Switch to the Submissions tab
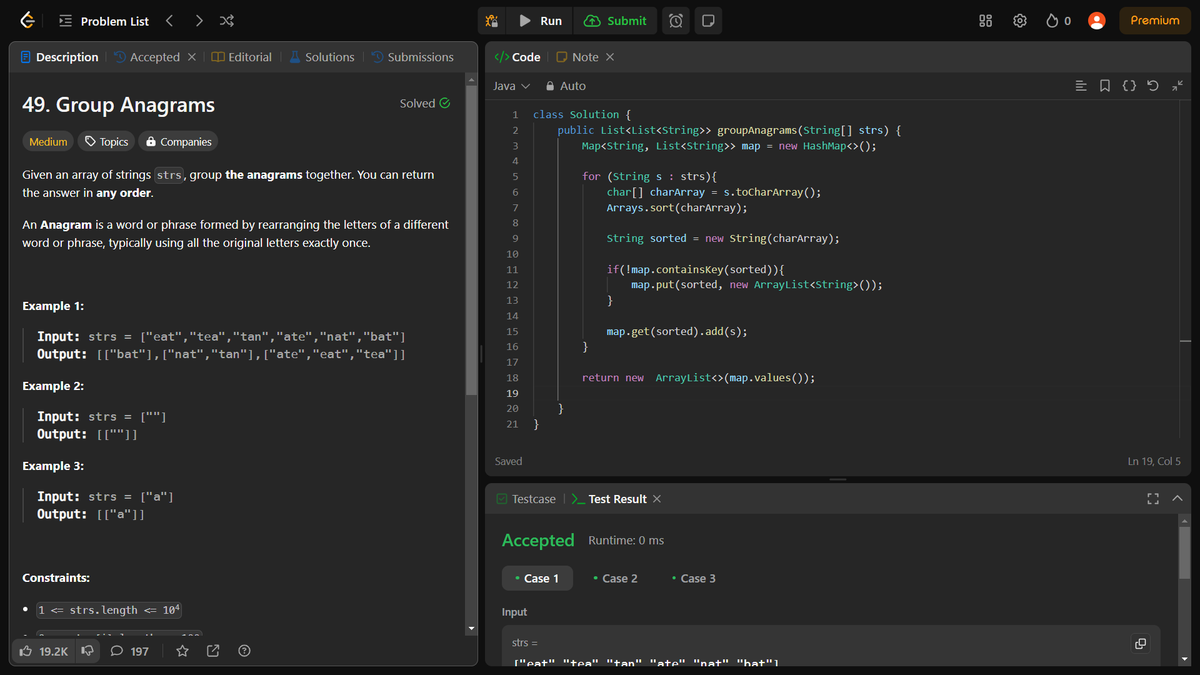 (x=412, y=57)
